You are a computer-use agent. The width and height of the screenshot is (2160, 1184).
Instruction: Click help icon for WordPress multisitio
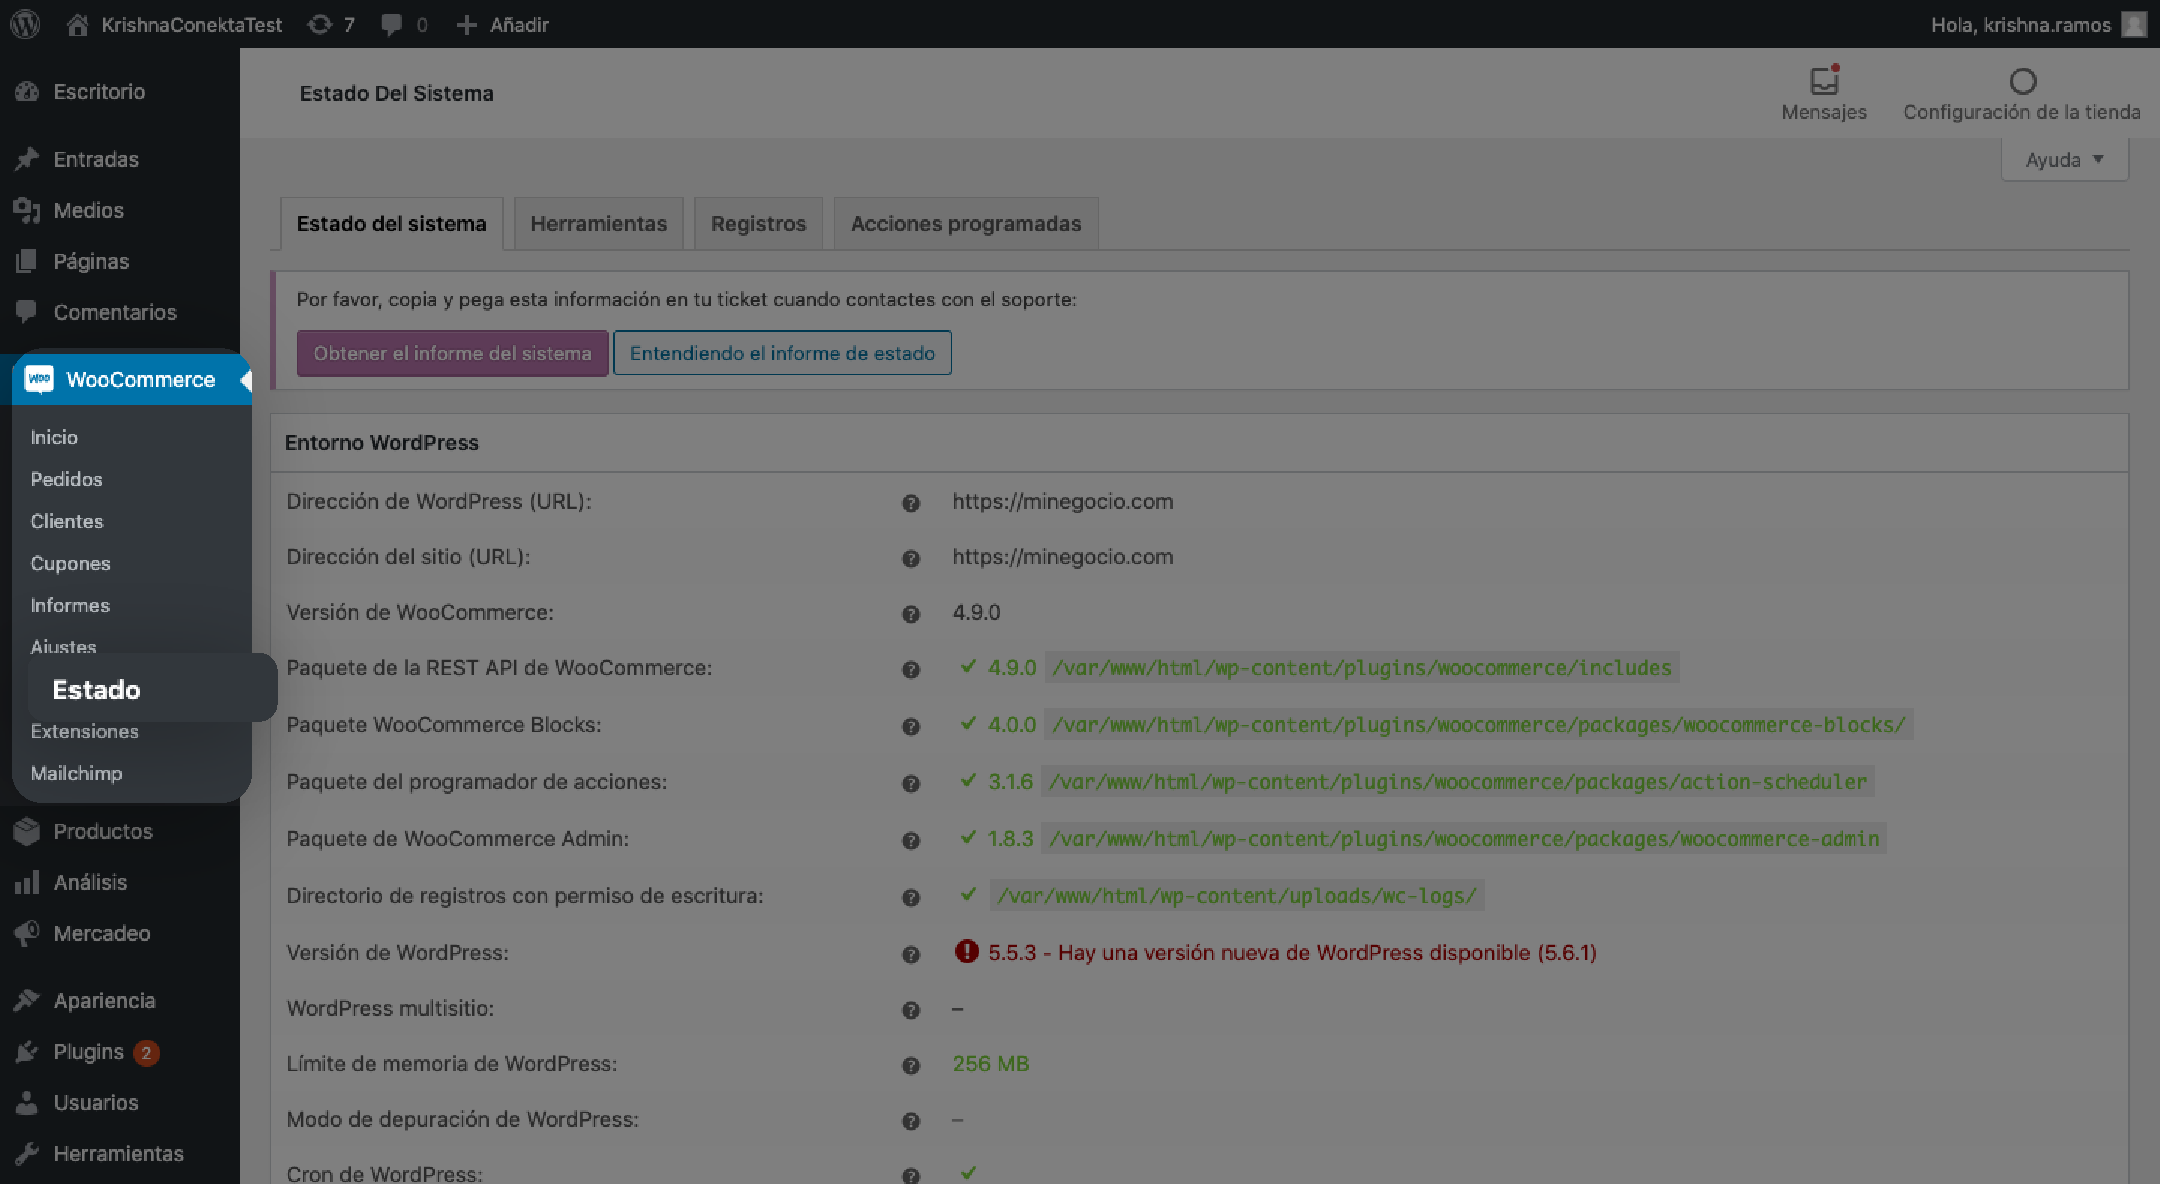910,1010
